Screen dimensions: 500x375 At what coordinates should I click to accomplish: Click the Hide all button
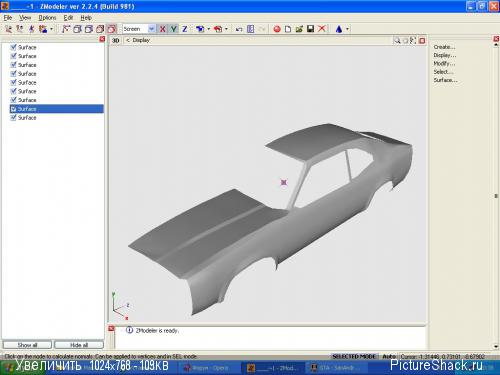pyautogui.click(x=79, y=345)
